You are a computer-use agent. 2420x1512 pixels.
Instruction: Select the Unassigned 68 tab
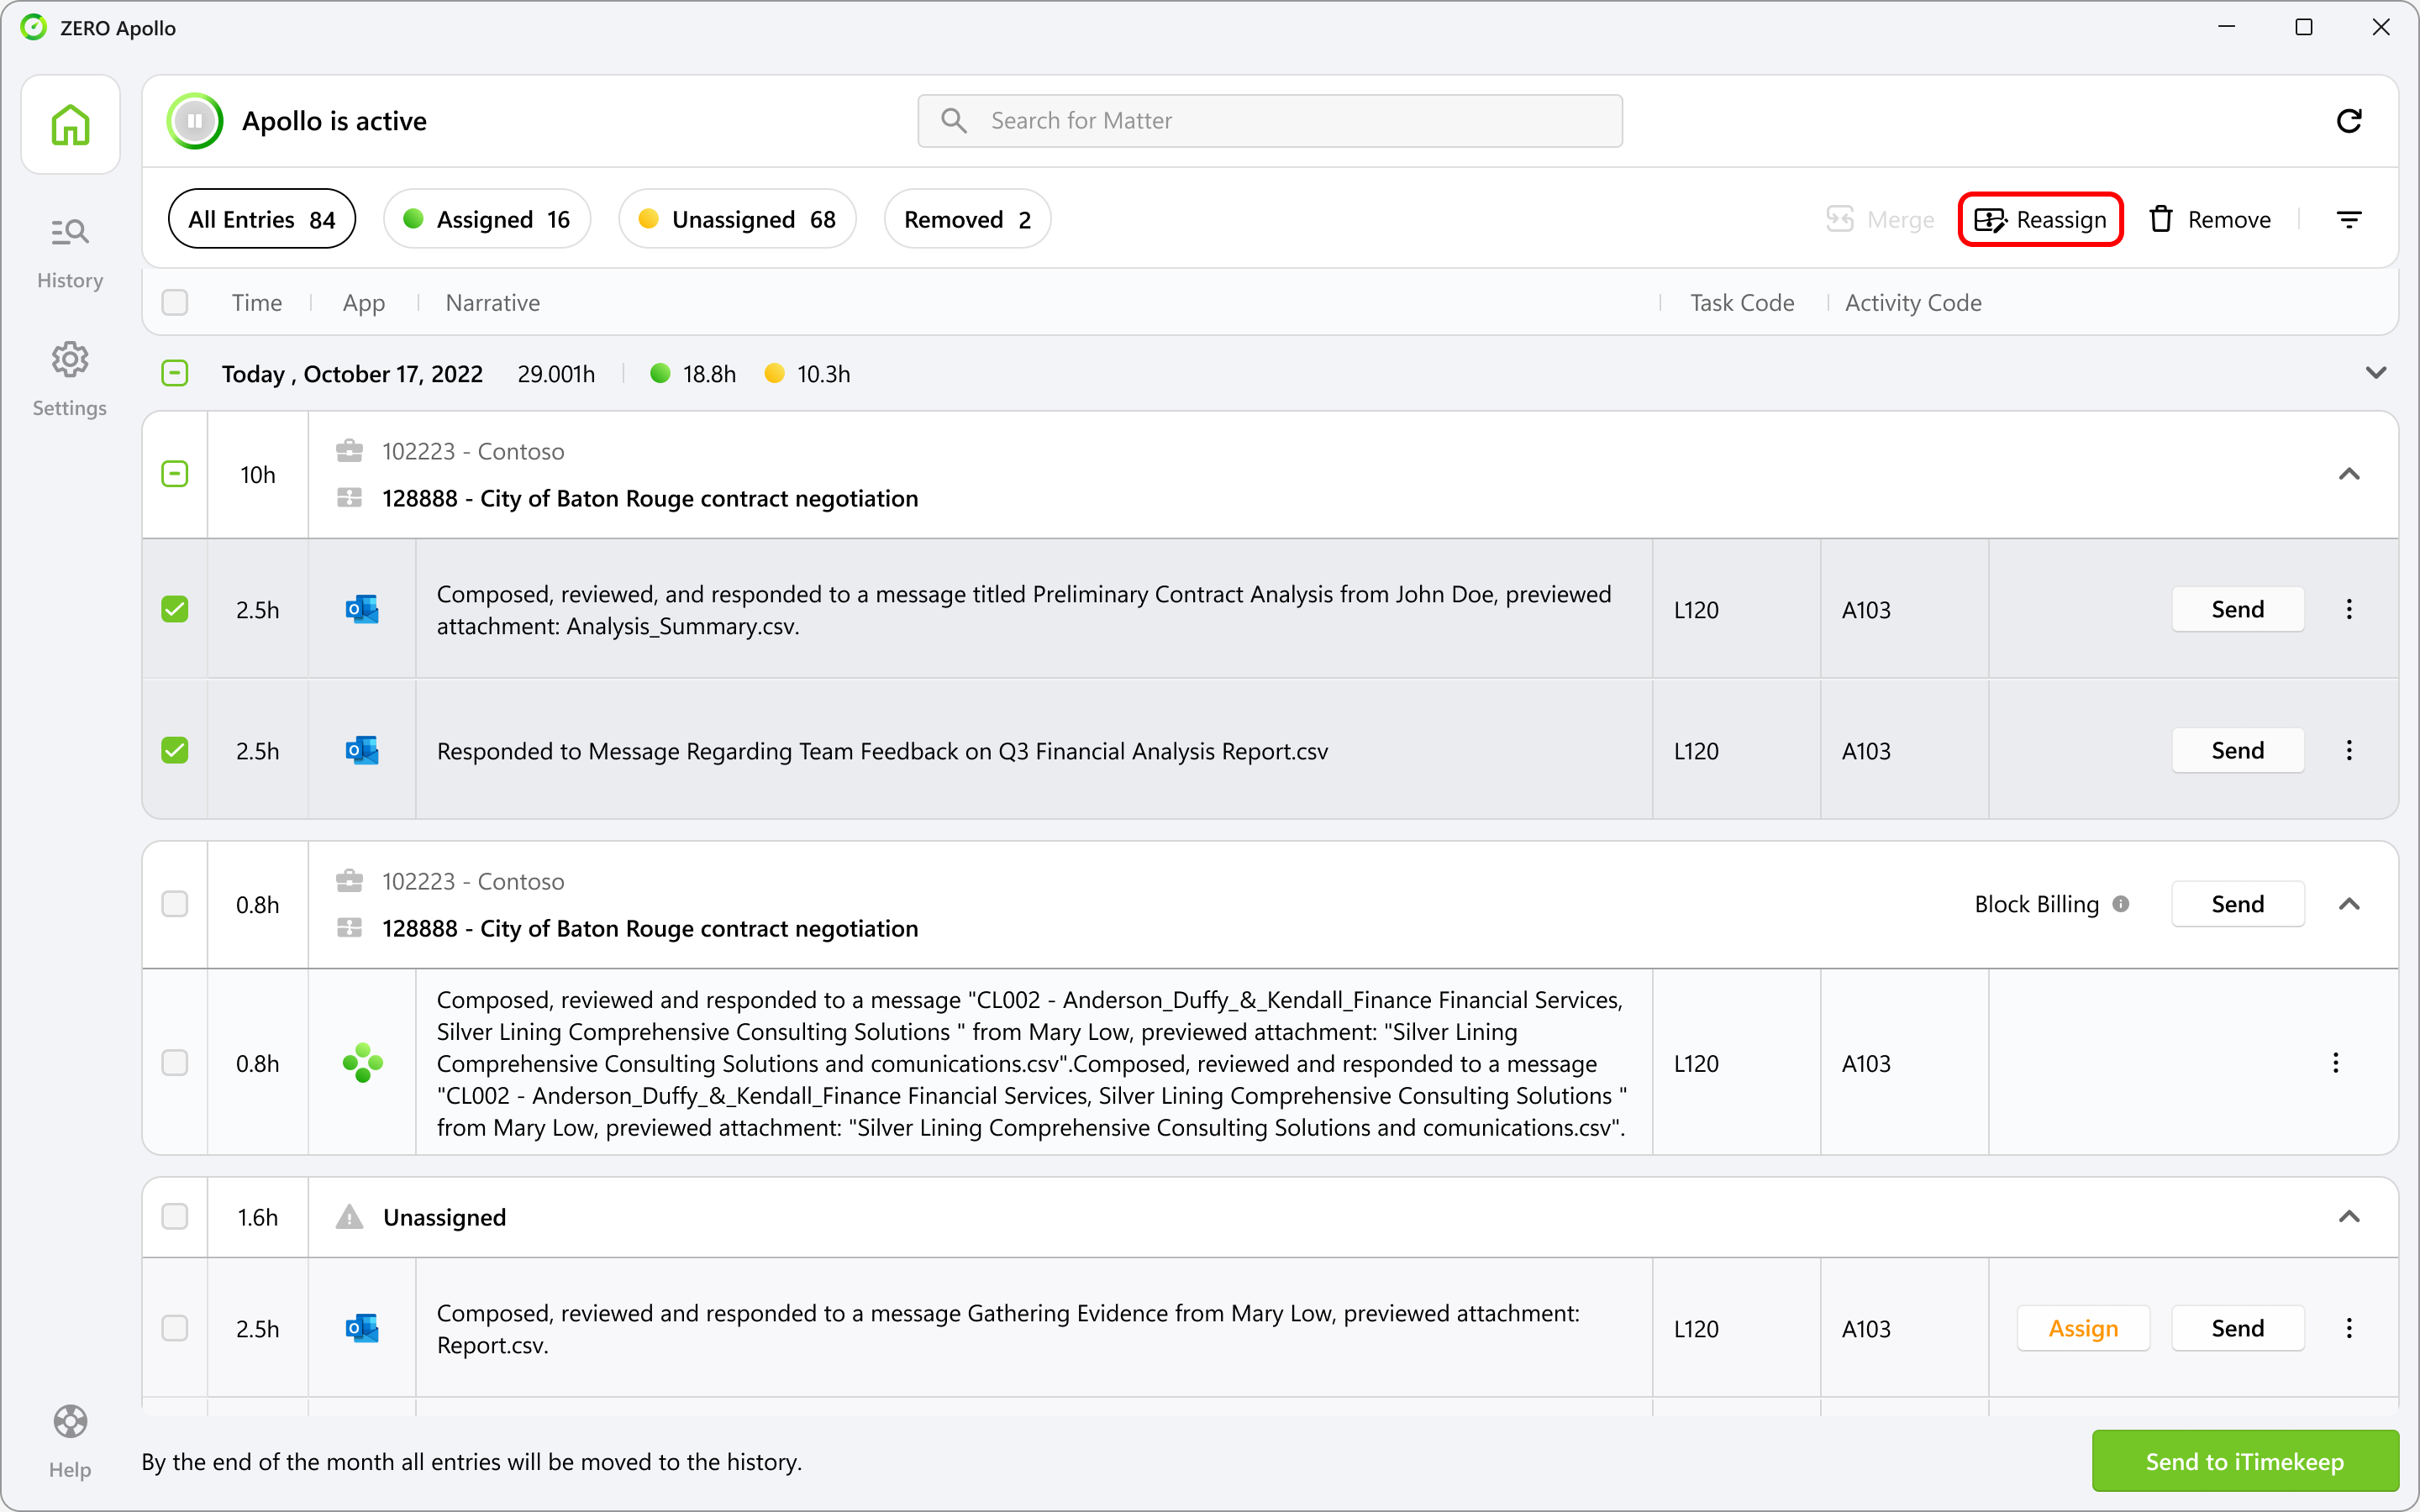738,219
